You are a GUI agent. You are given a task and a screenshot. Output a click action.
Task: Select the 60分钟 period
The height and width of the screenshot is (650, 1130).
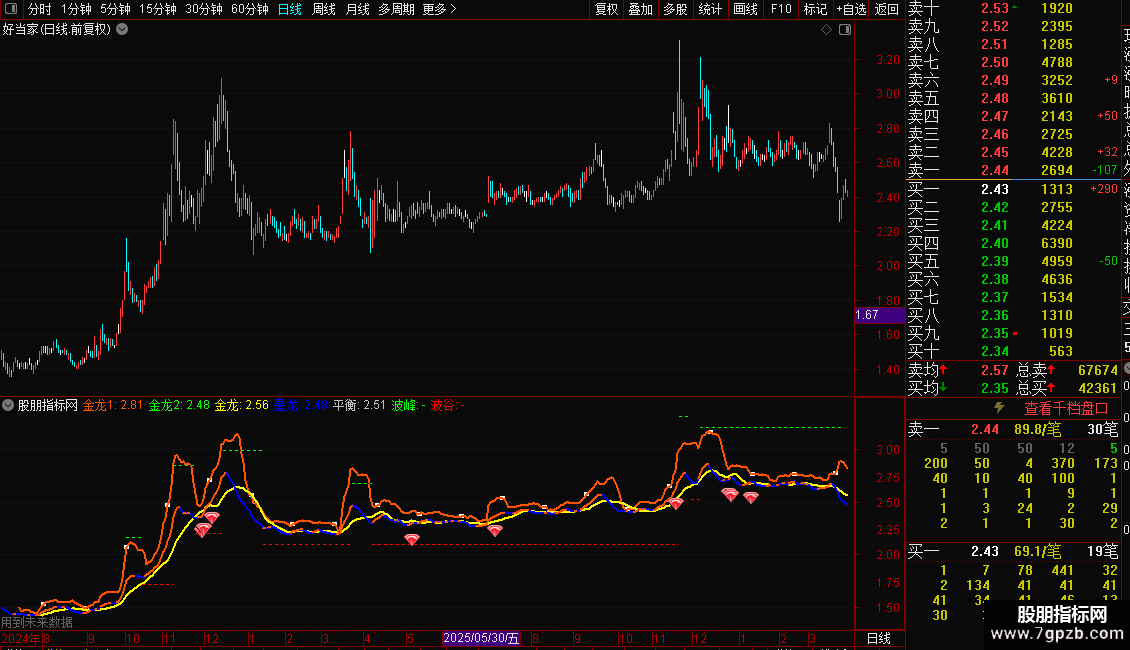click(250, 9)
